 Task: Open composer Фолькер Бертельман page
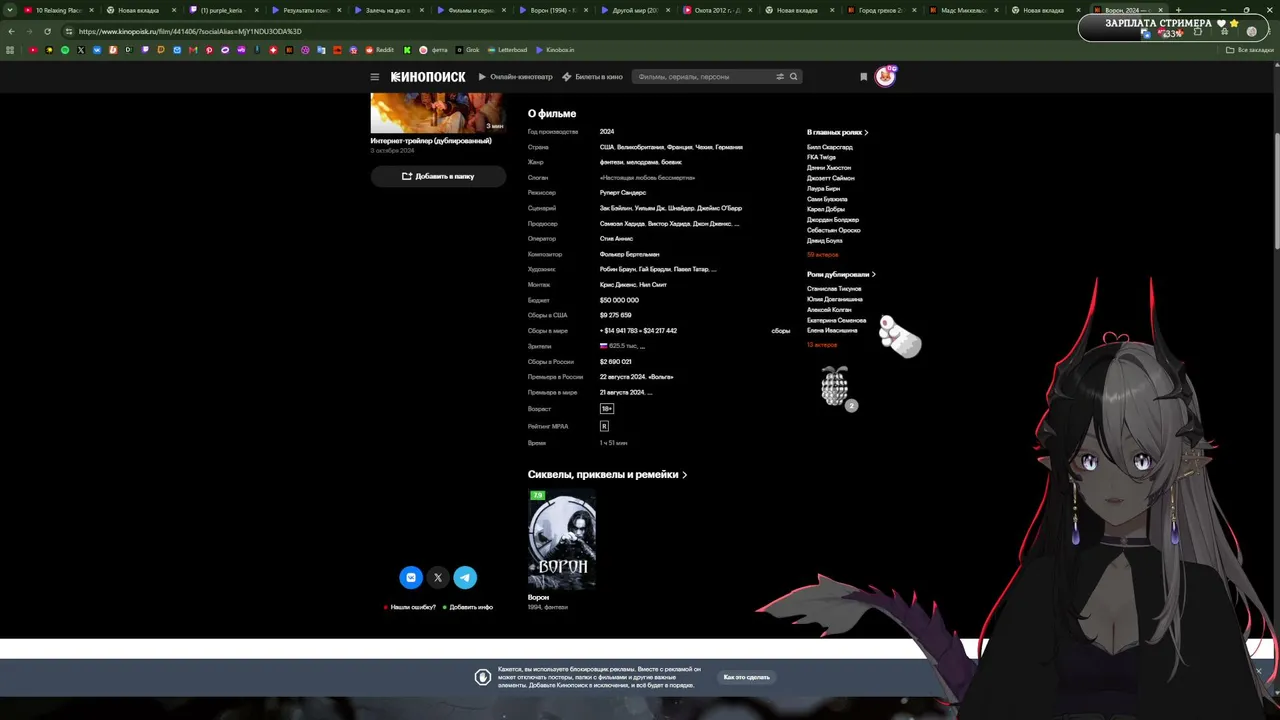[629, 254]
